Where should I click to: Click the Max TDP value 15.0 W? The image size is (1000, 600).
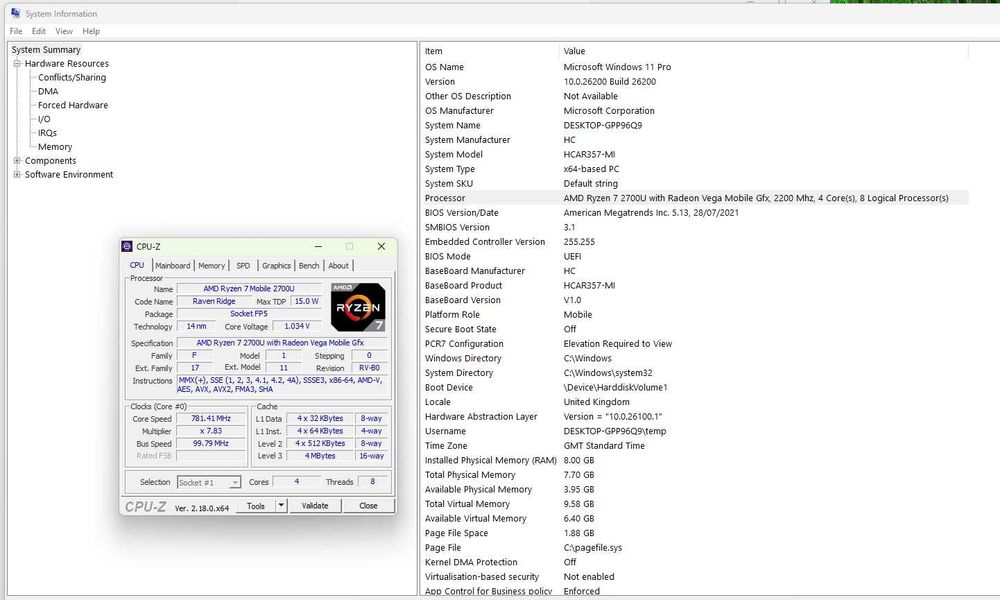pos(307,301)
